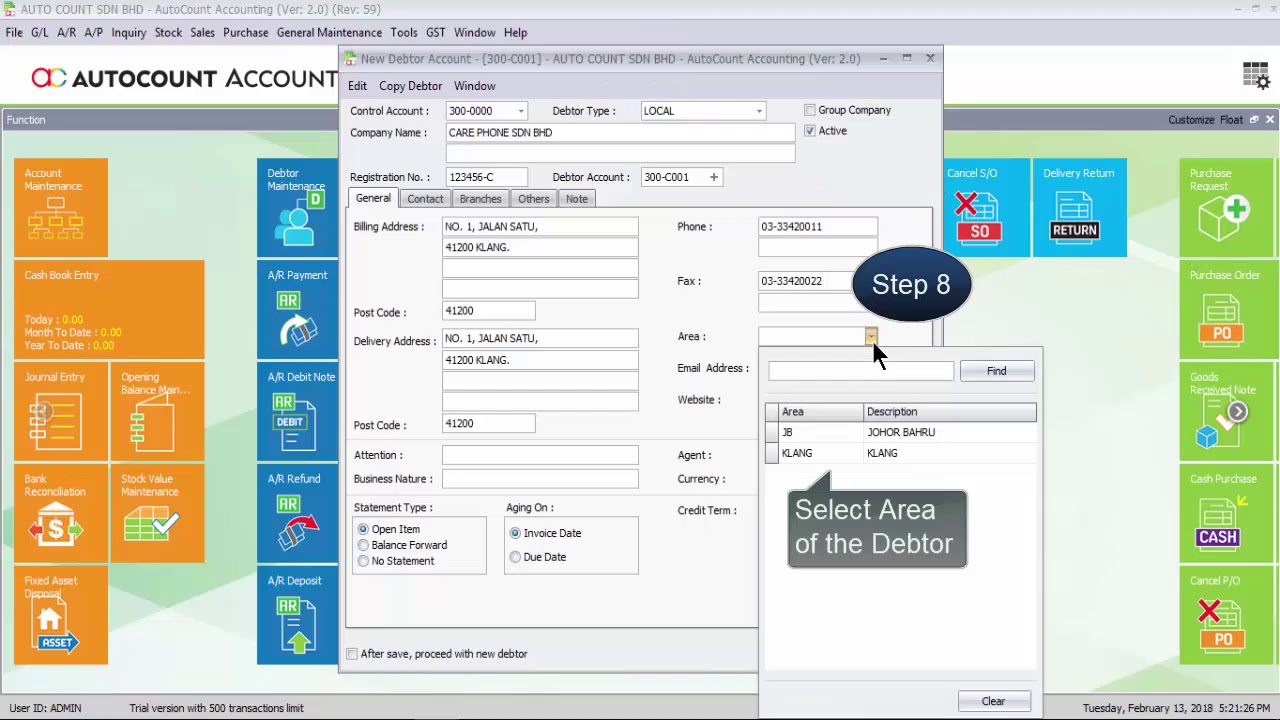Select No Statement option
The width and height of the screenshot is (1280, 720).
click(x=364, y=561)
